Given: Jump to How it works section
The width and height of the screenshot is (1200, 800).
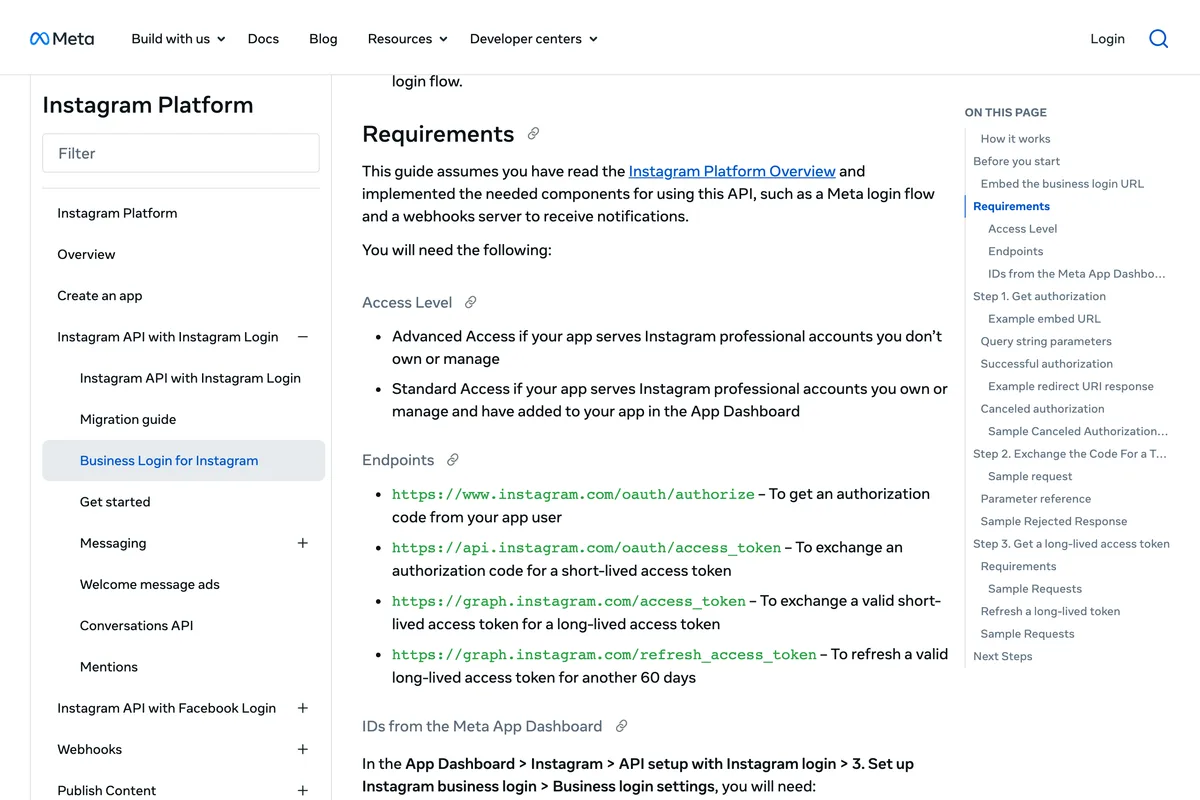Looking at the screenshot, I should (1015, 139).
